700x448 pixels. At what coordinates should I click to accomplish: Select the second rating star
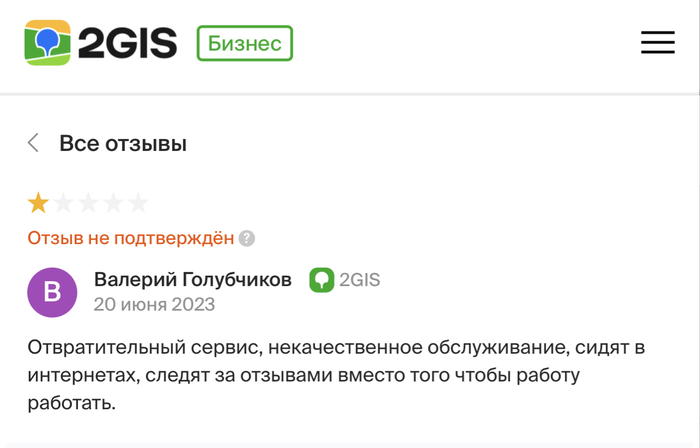click(x=63, y=204)
